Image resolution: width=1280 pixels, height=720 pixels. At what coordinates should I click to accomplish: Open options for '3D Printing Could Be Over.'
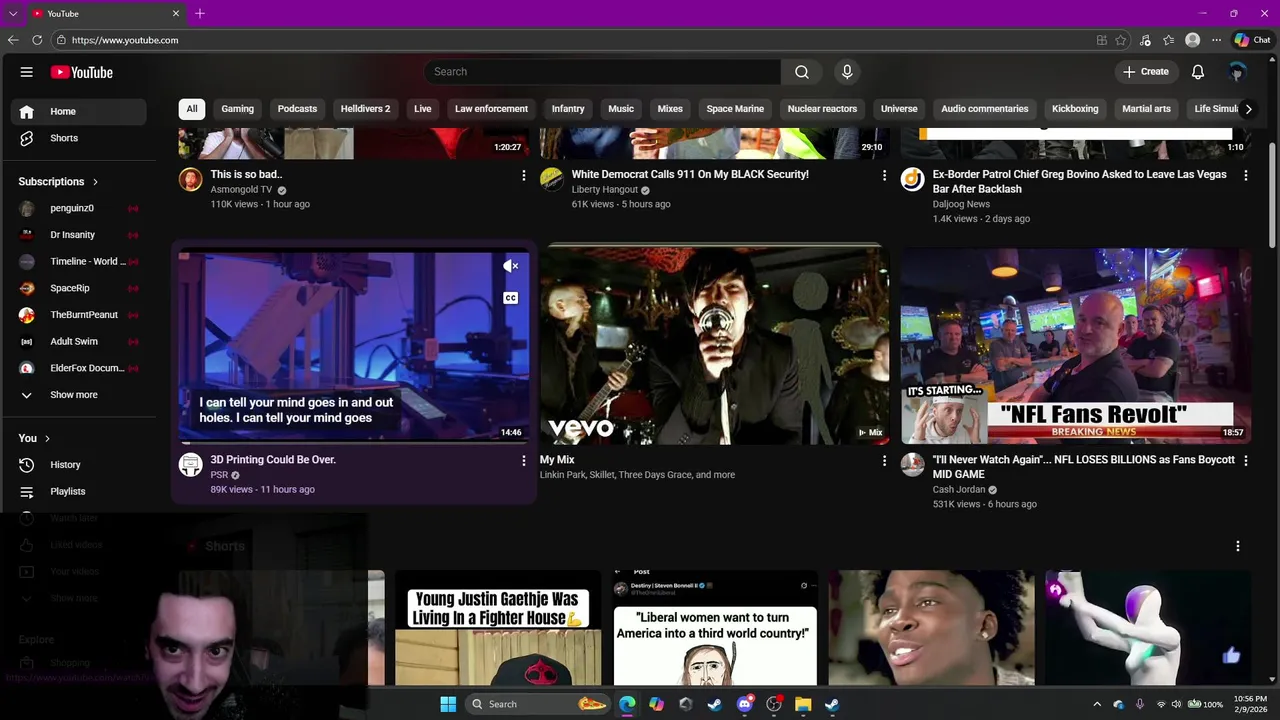pos(523,461)
